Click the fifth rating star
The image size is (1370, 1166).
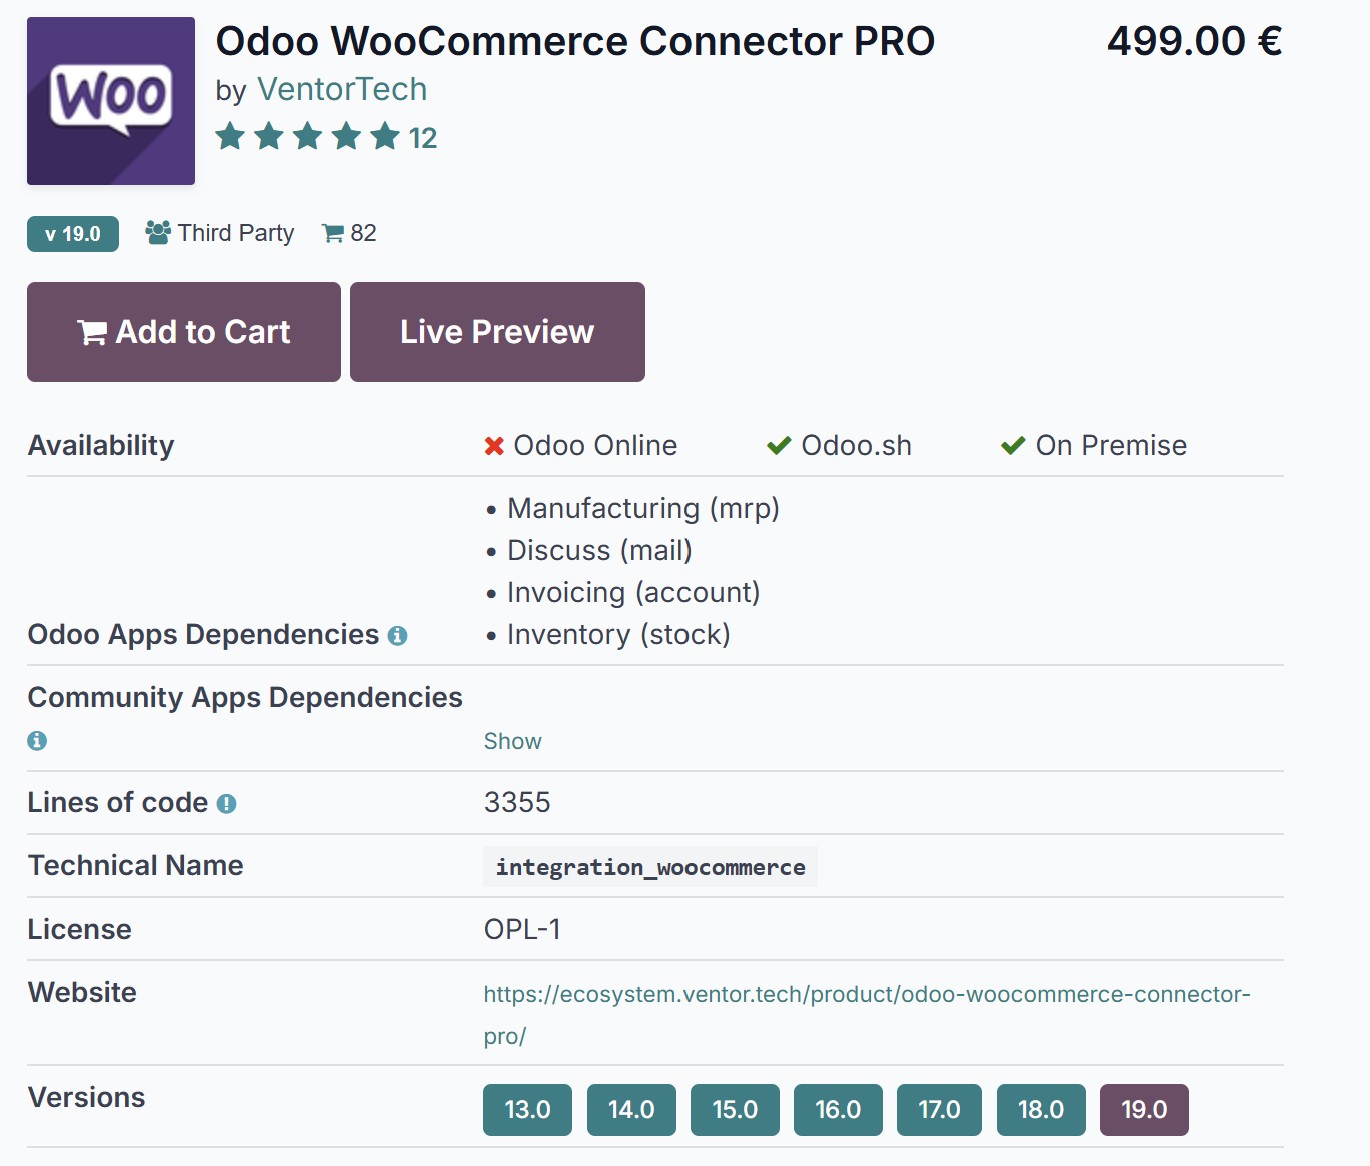[384, 136]
